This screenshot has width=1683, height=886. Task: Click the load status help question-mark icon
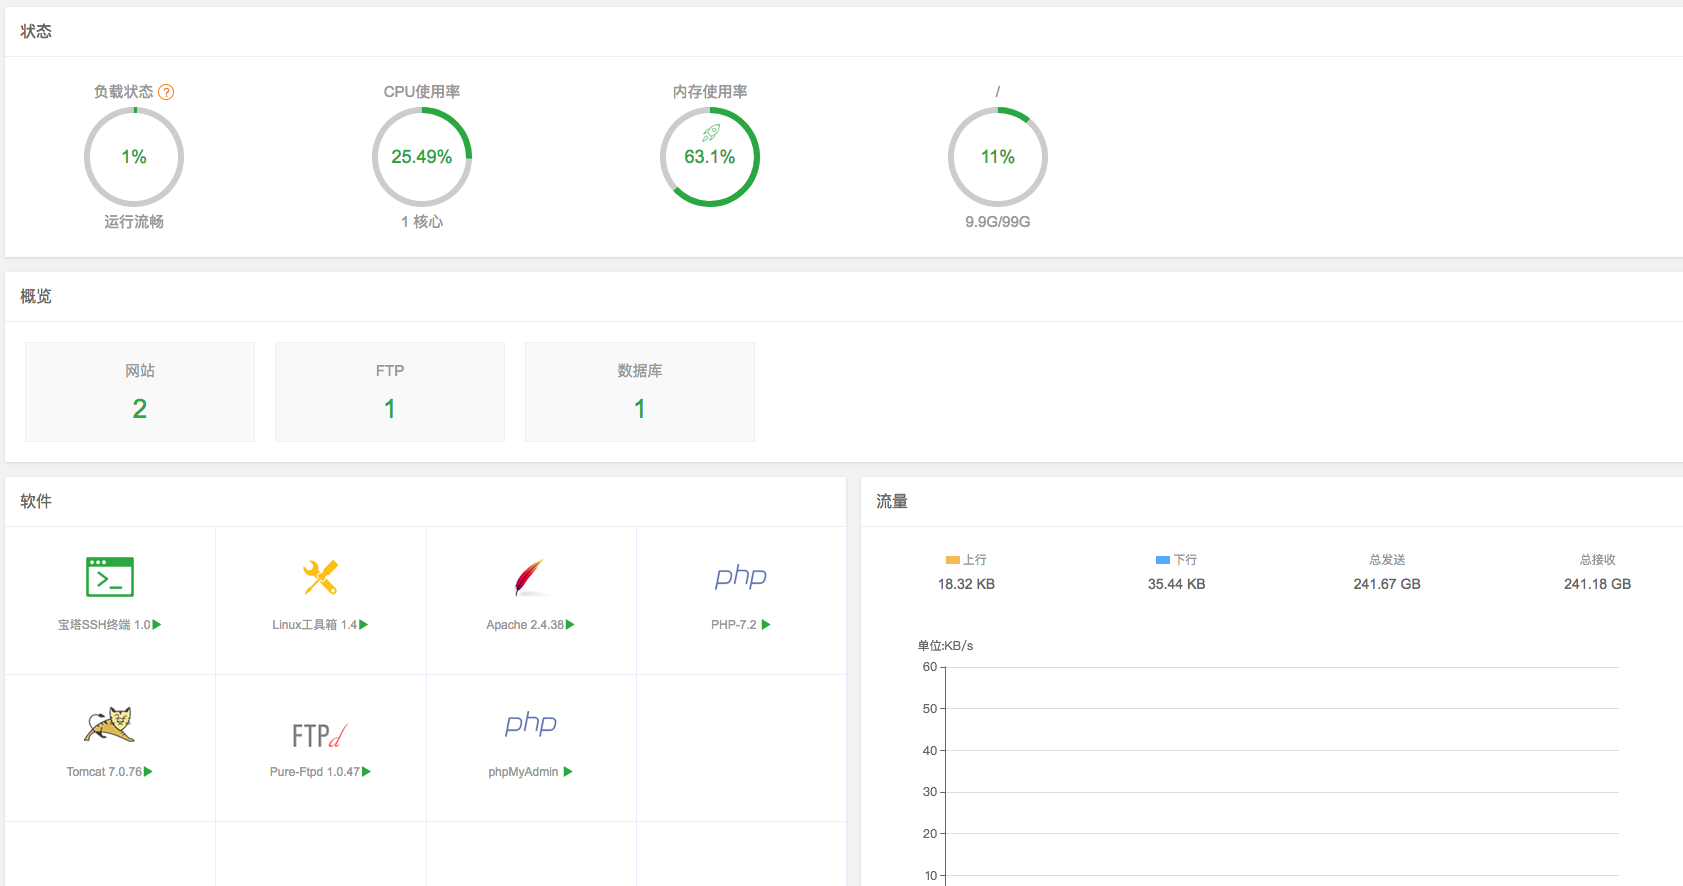[166, 92]
